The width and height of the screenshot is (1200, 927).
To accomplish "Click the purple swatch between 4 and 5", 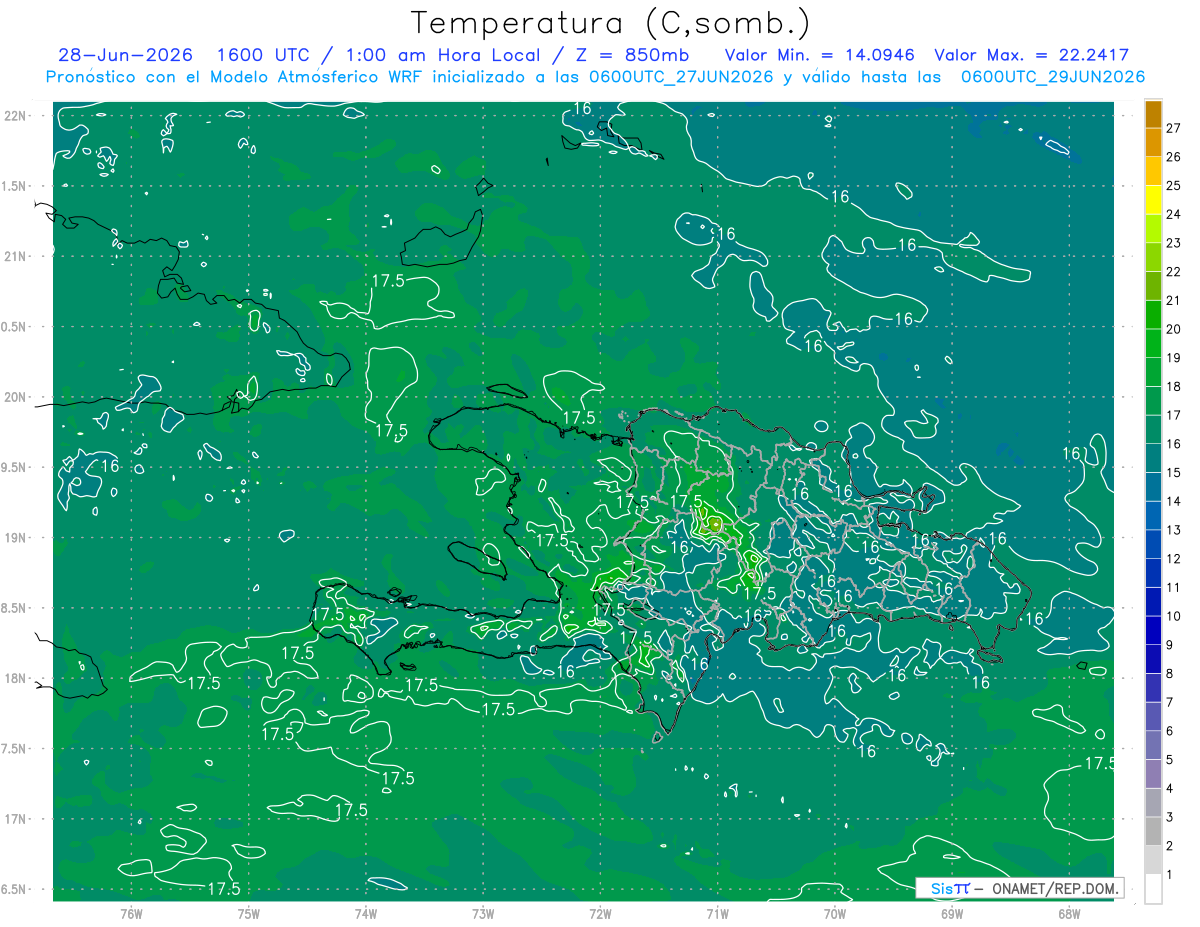I will coord(1153,774).
